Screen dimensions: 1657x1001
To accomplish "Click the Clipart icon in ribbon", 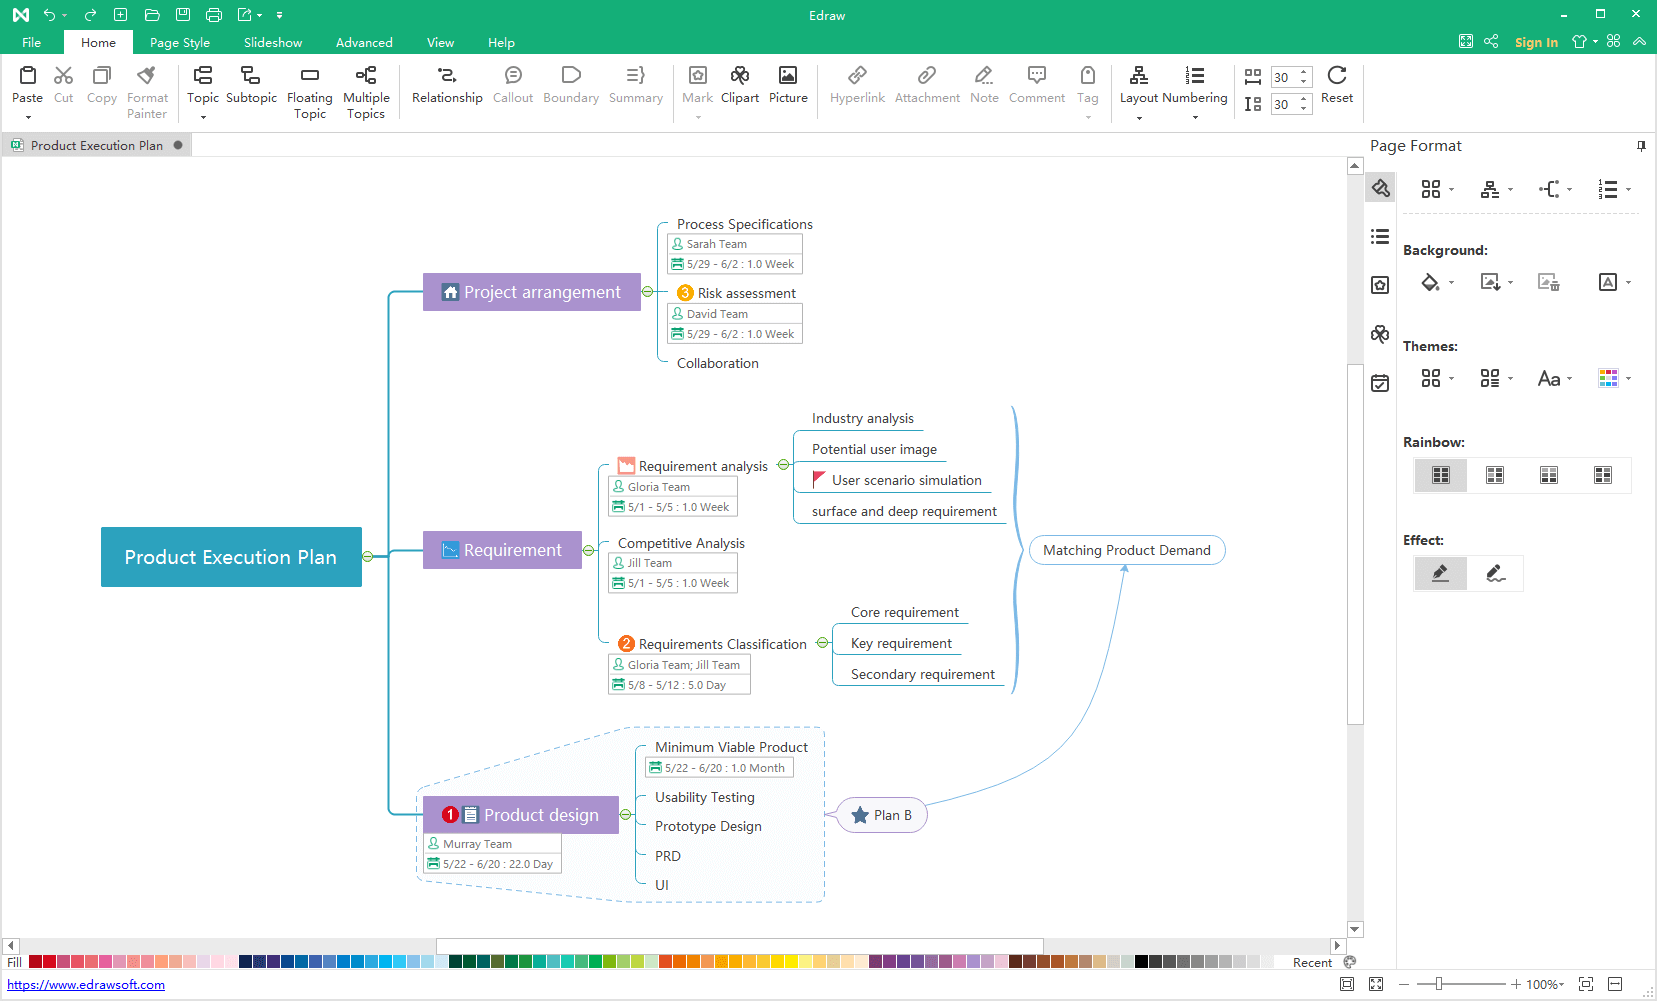I will click(x=739, y=76).
